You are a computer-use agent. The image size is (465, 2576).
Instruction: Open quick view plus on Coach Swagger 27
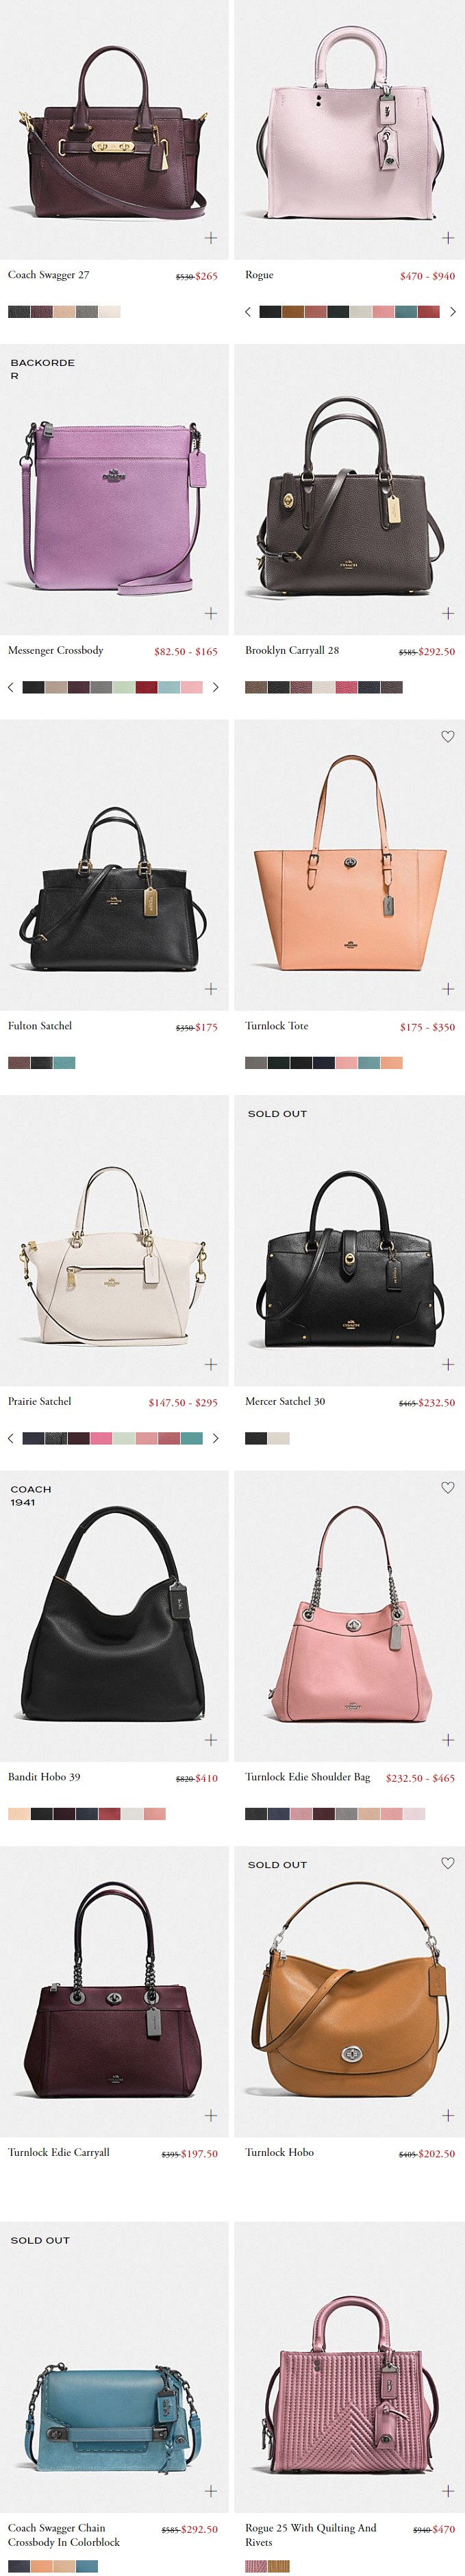(211, 238)
